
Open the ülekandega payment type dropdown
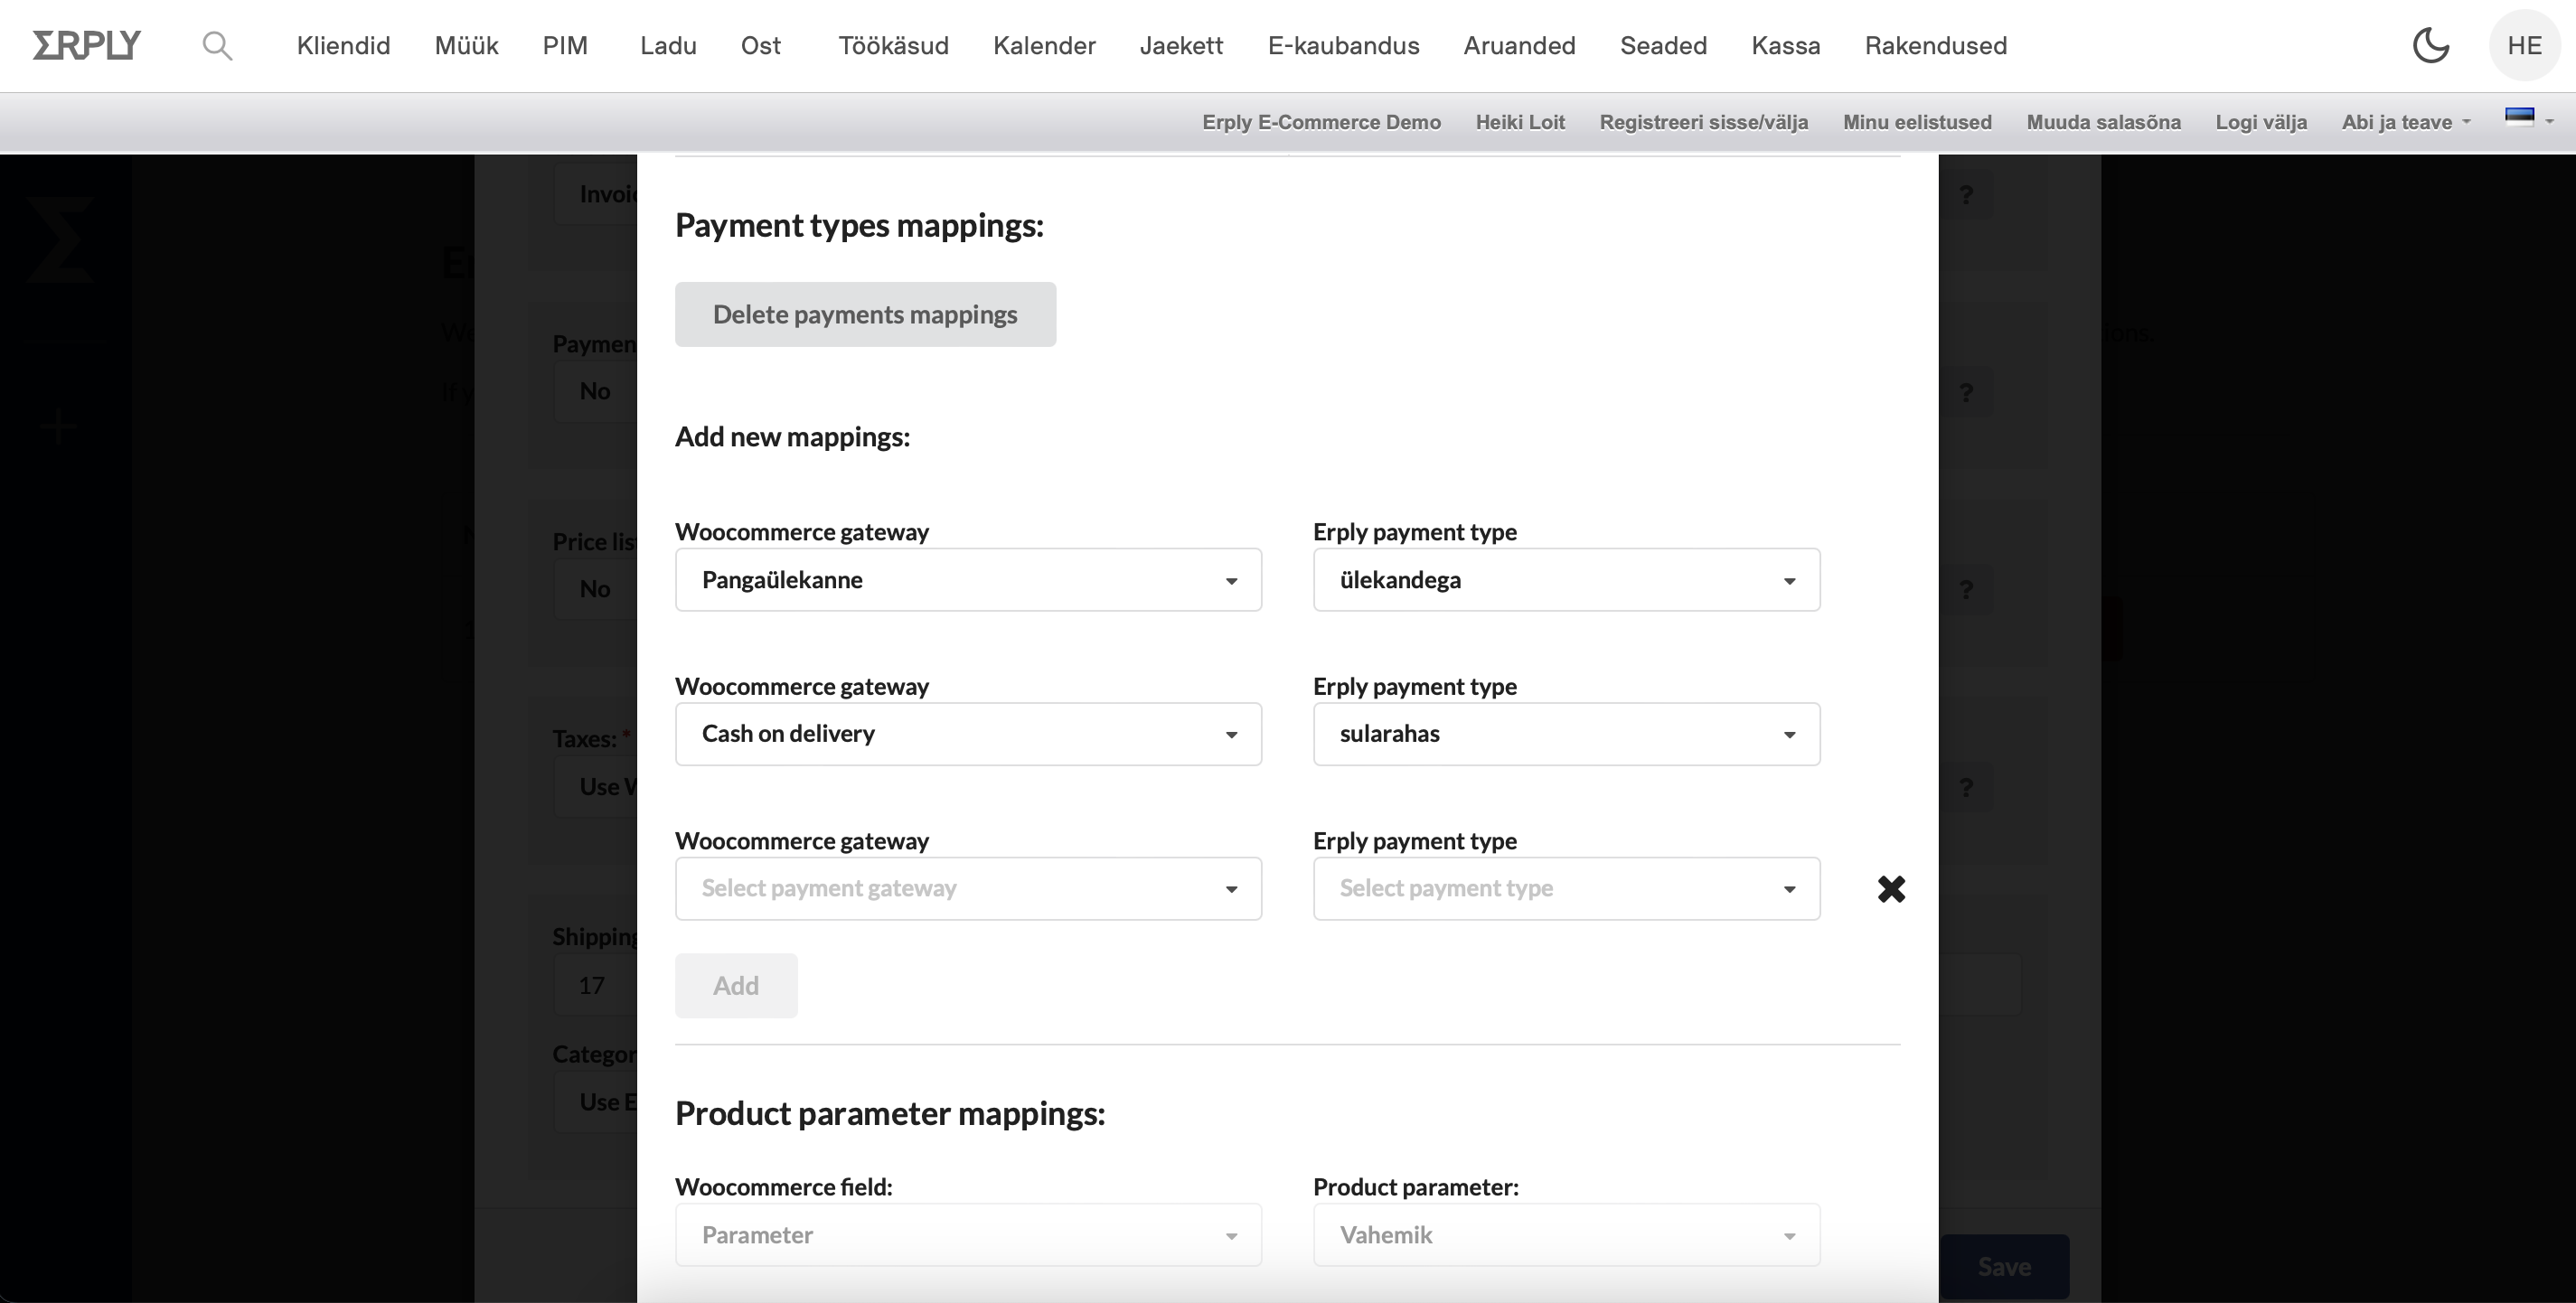(x=1566, y=580)
